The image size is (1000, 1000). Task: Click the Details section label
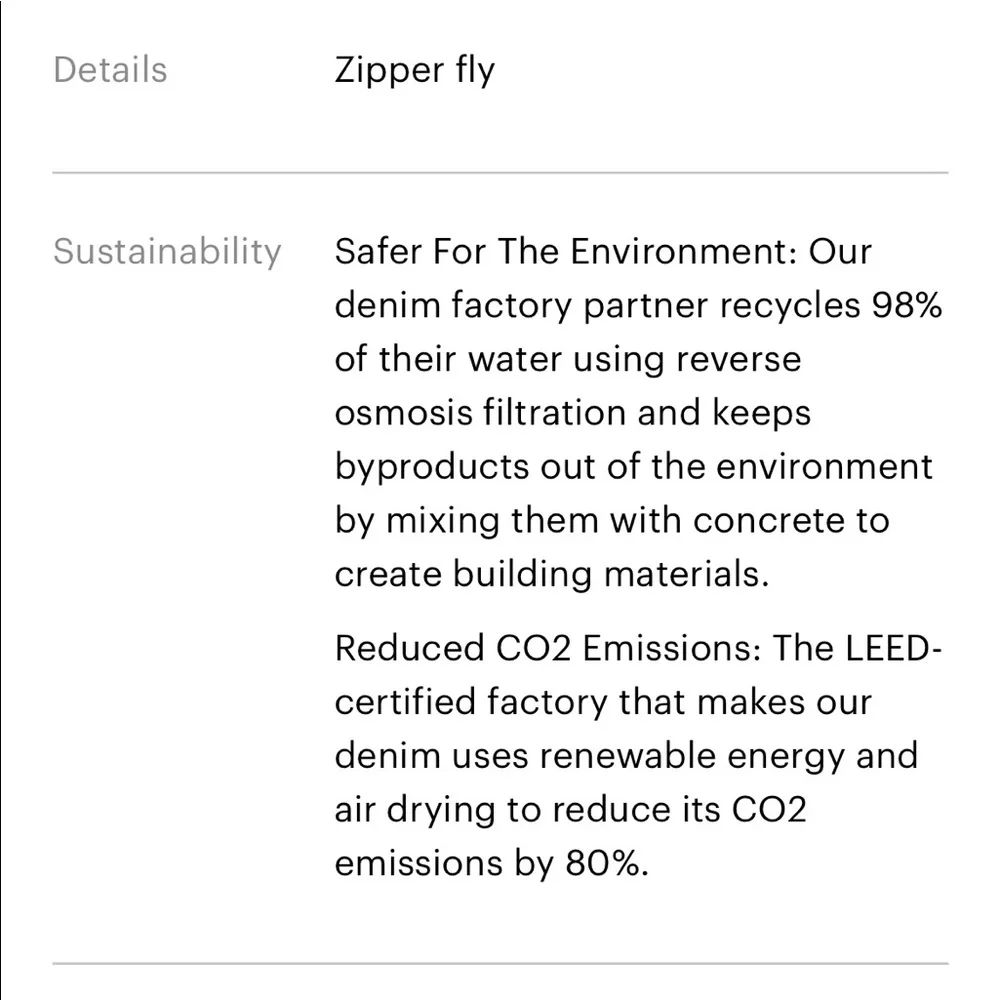click(x=110, y=71)
